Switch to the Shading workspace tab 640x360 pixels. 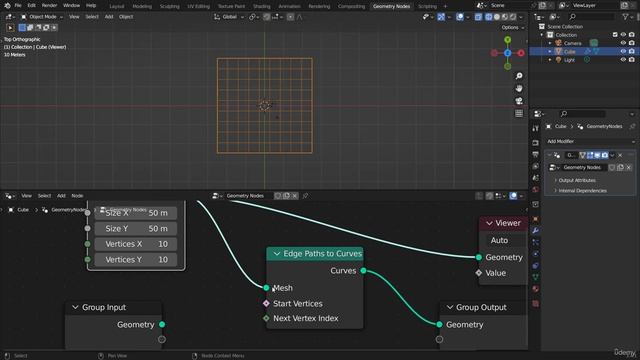tap(262, 6)
